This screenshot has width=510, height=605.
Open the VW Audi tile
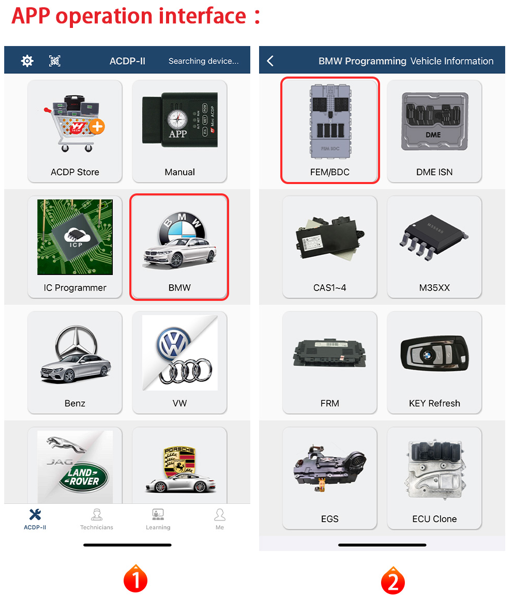(179, 363)
